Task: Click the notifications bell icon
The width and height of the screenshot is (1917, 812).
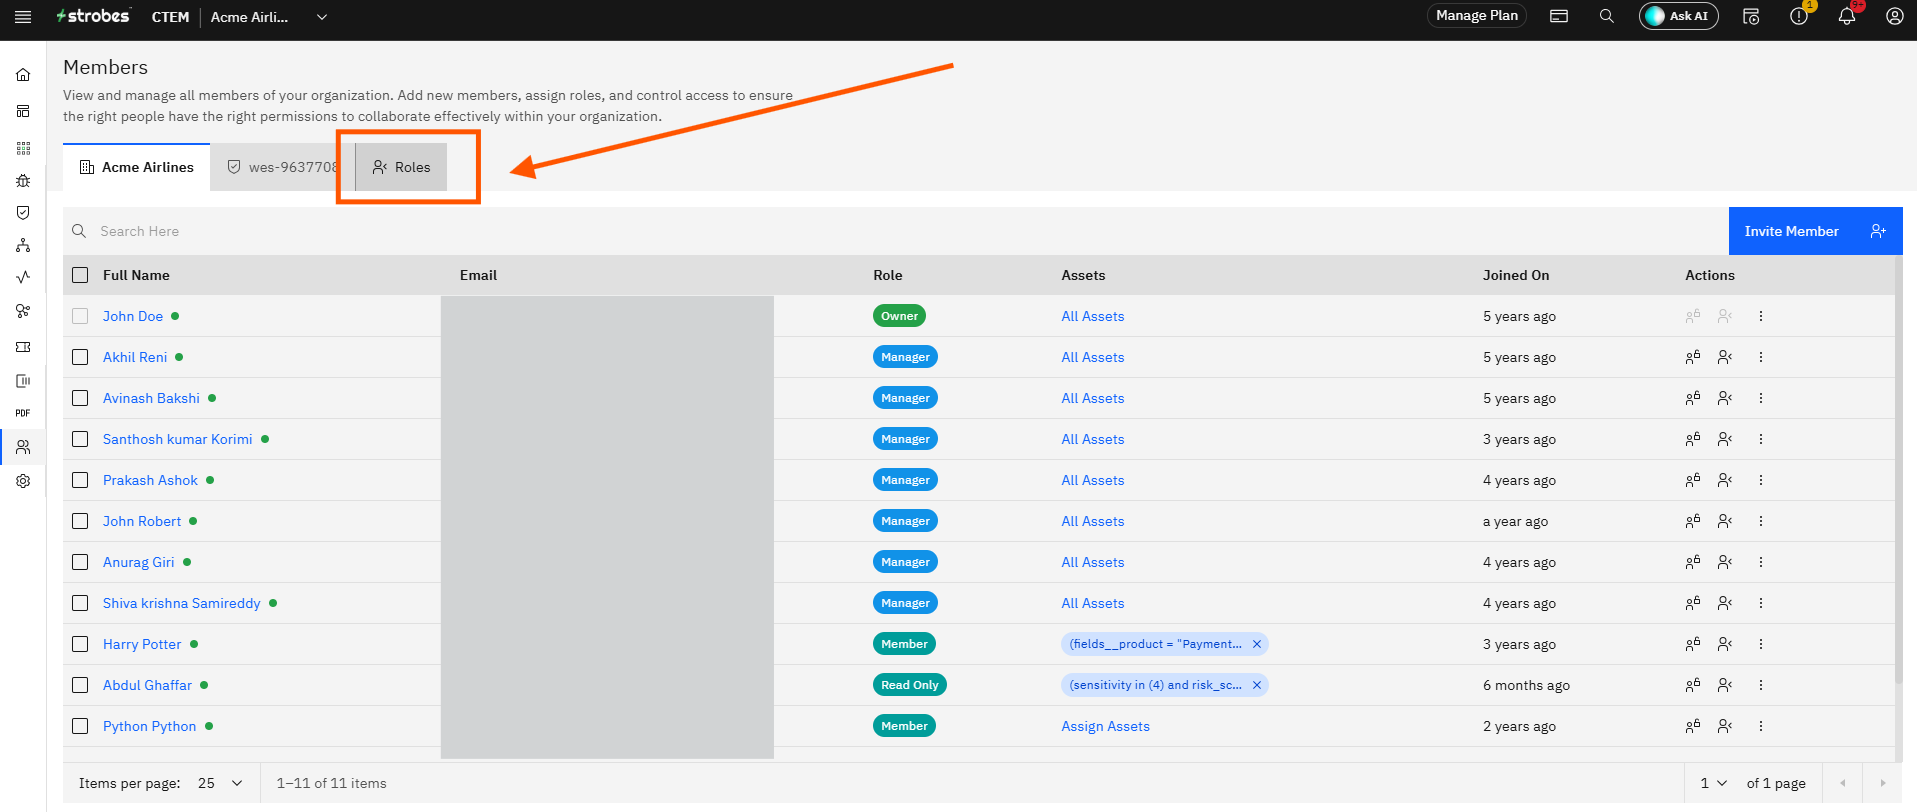Action: (x=1846, y=16)
